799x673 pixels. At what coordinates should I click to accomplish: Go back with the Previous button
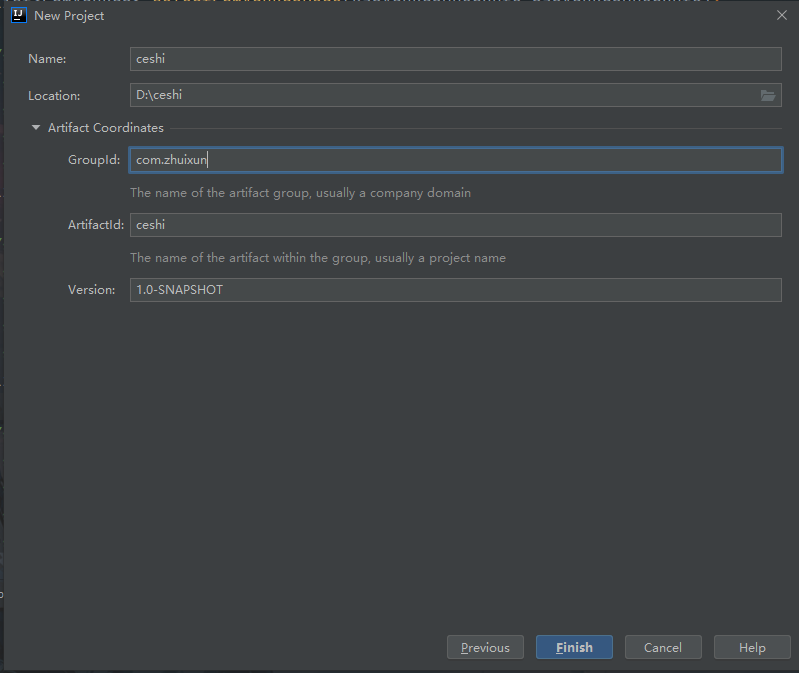click(485, 648)
